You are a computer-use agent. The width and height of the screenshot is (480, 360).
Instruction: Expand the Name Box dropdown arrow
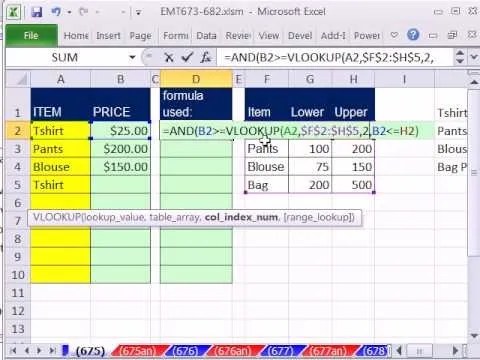(x=132, y=58)
